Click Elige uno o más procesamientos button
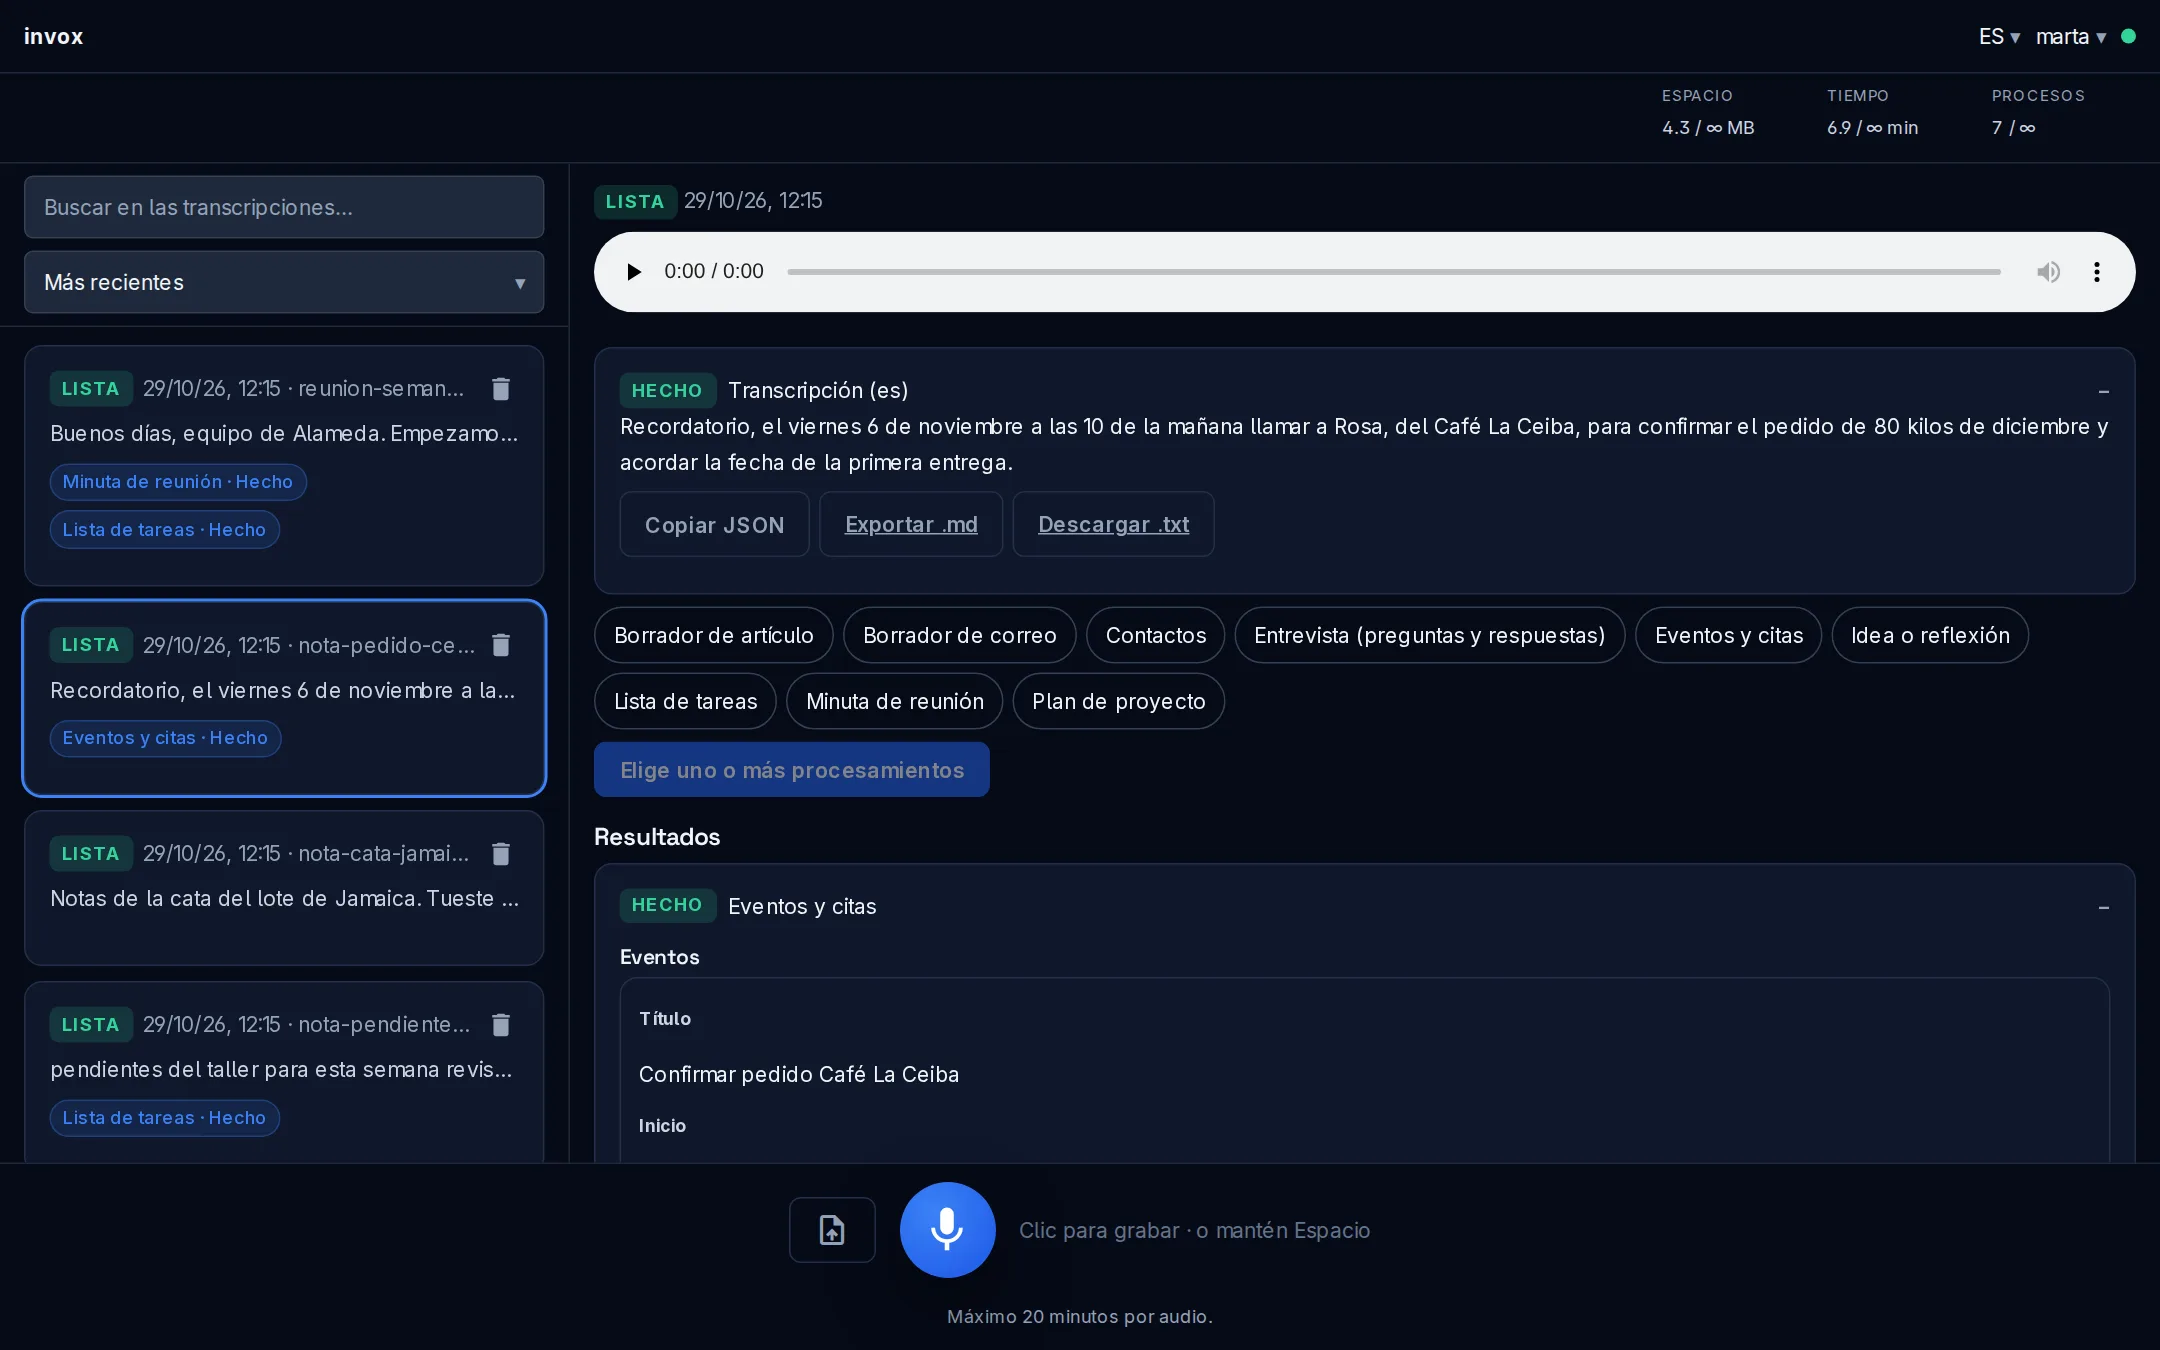Image resolution: width=2160 pixels, height=1350 pixels. tap(792, 769)
